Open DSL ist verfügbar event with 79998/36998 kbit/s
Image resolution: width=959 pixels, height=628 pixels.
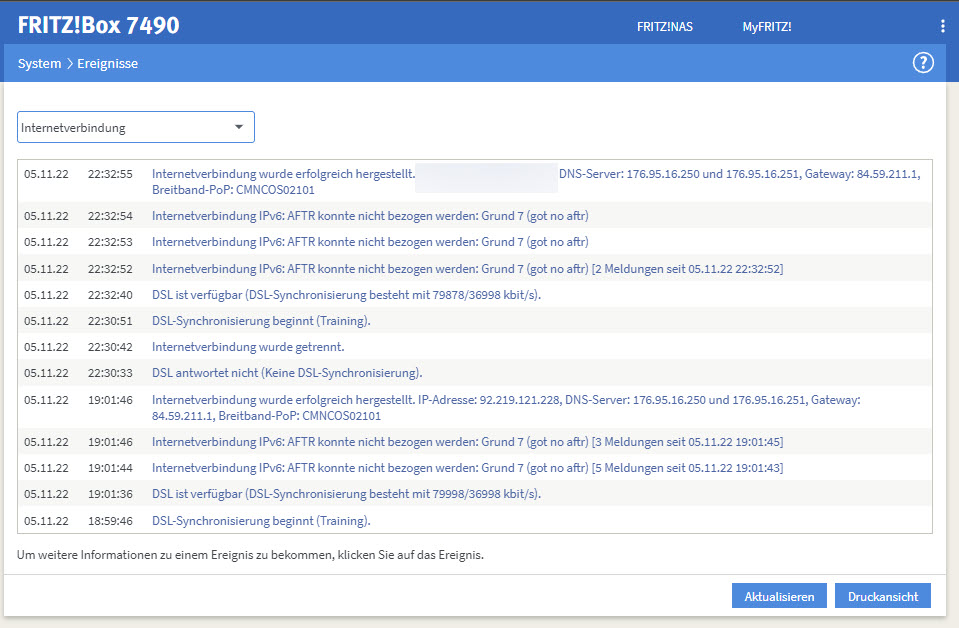coord(475,494)
